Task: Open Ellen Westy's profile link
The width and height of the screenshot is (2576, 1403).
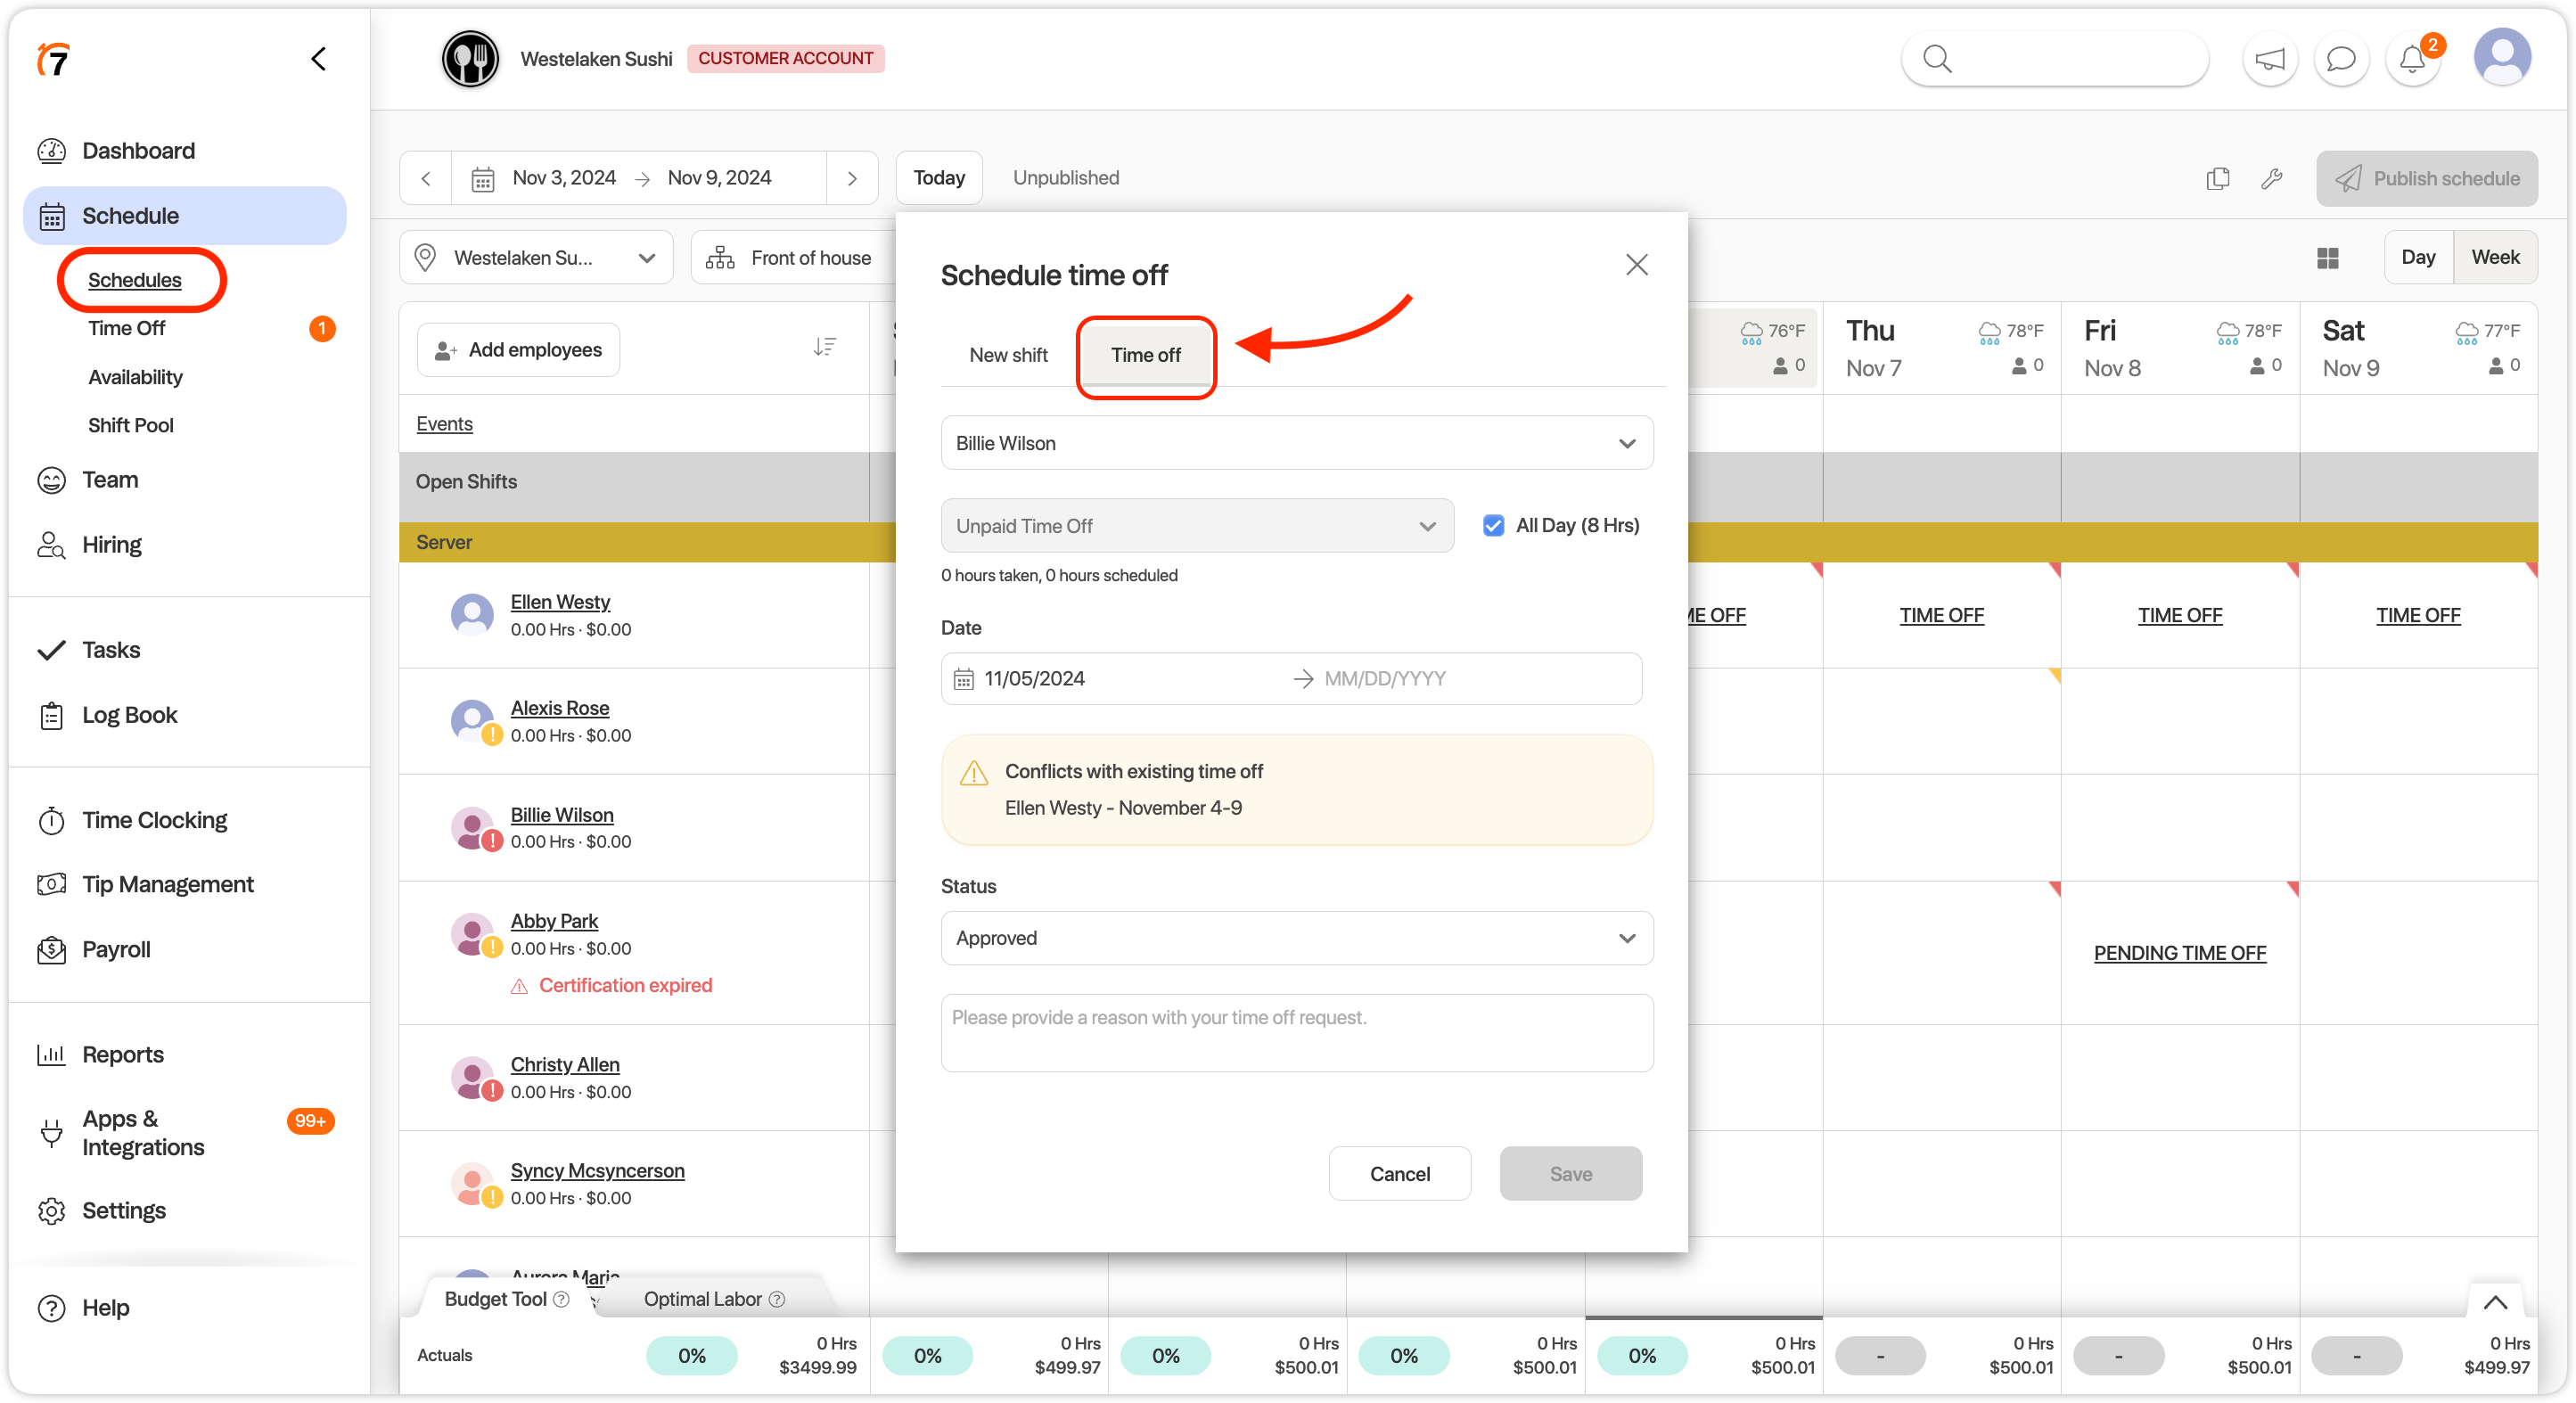Action: 560,602
